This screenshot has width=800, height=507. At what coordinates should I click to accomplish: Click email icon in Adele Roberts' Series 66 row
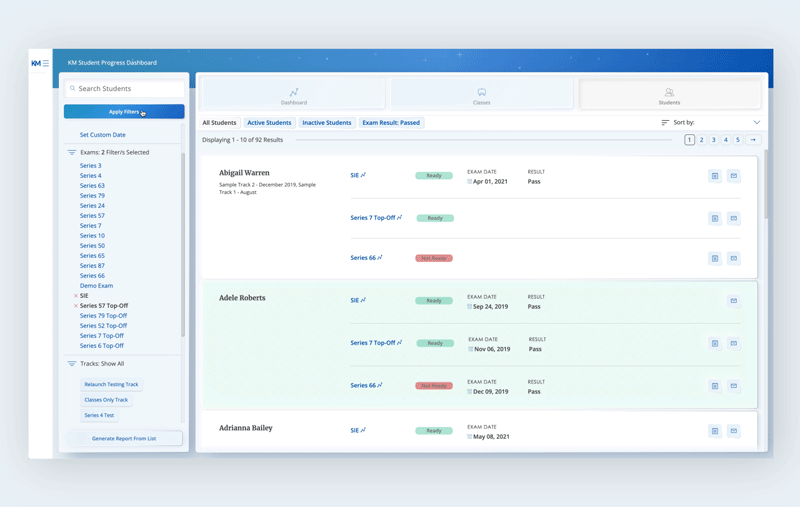point(734,386)
